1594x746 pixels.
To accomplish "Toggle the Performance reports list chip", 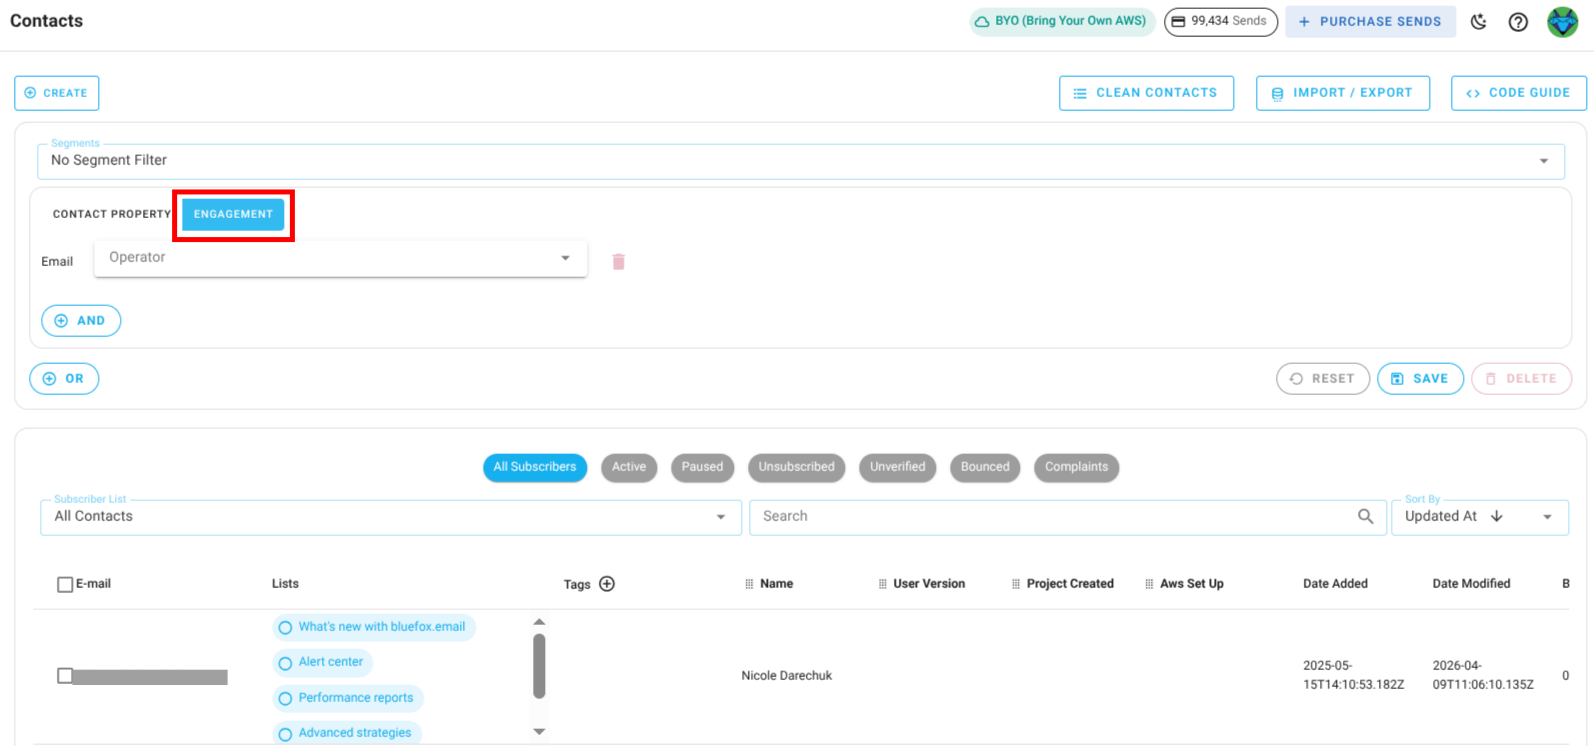I will click(347, 698).
